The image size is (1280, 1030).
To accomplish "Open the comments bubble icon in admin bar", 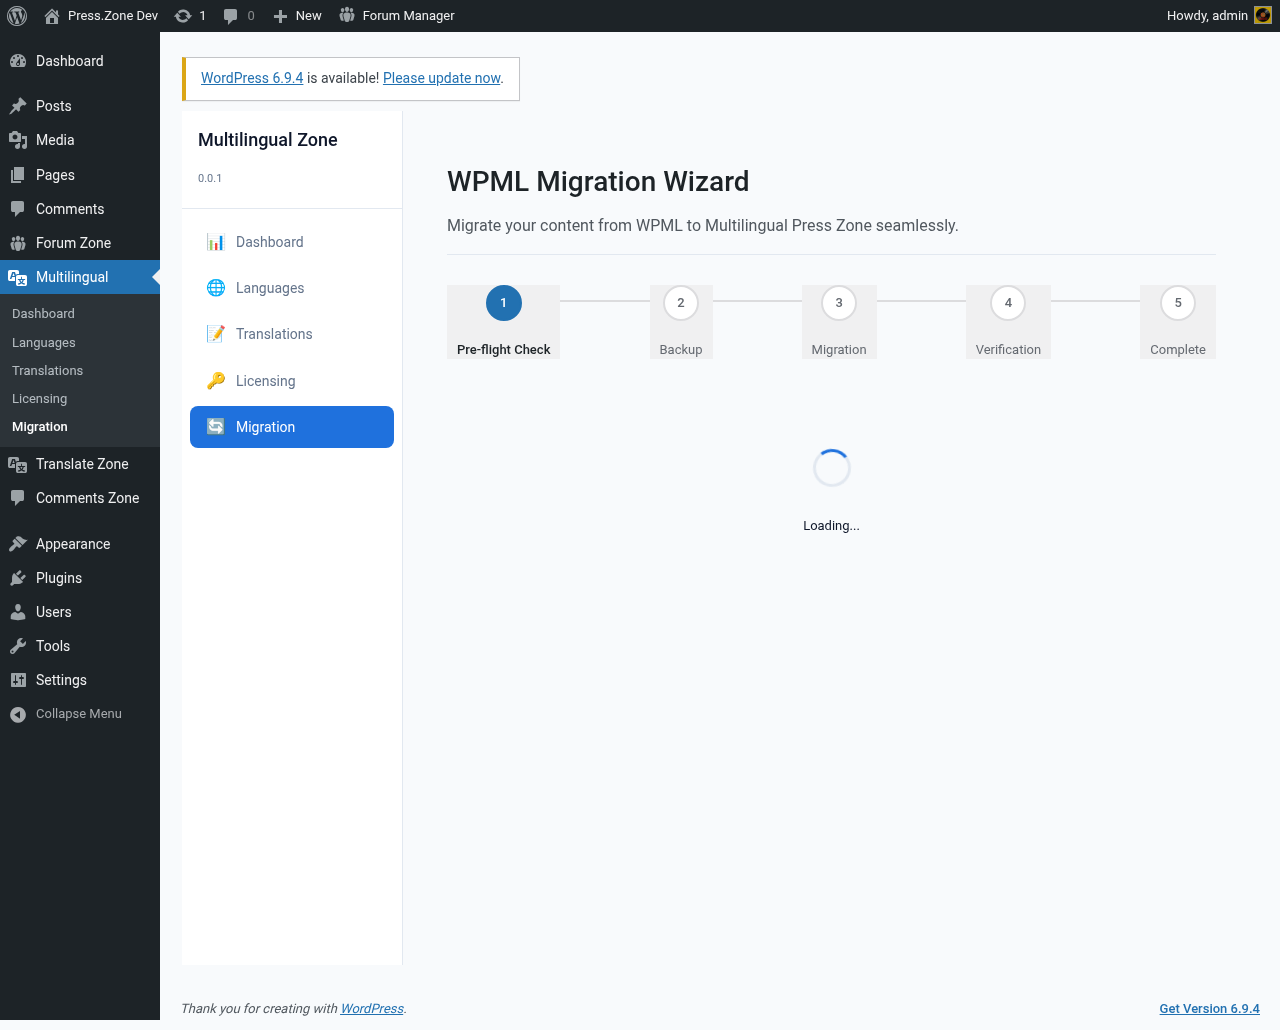I will point(231,16).
